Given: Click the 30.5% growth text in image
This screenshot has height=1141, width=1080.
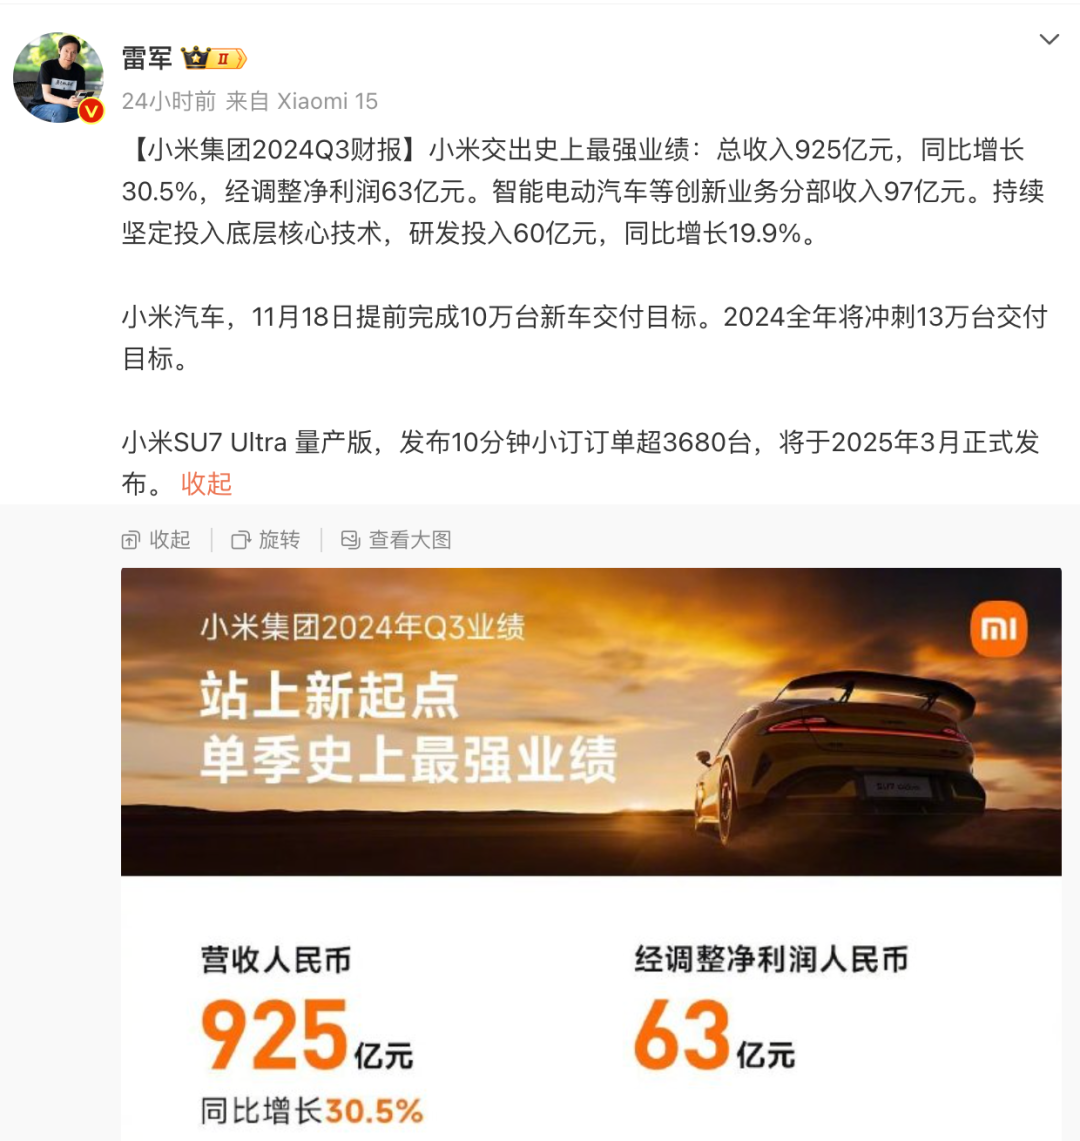Looking at the screenshot, I should (374, 1111).
